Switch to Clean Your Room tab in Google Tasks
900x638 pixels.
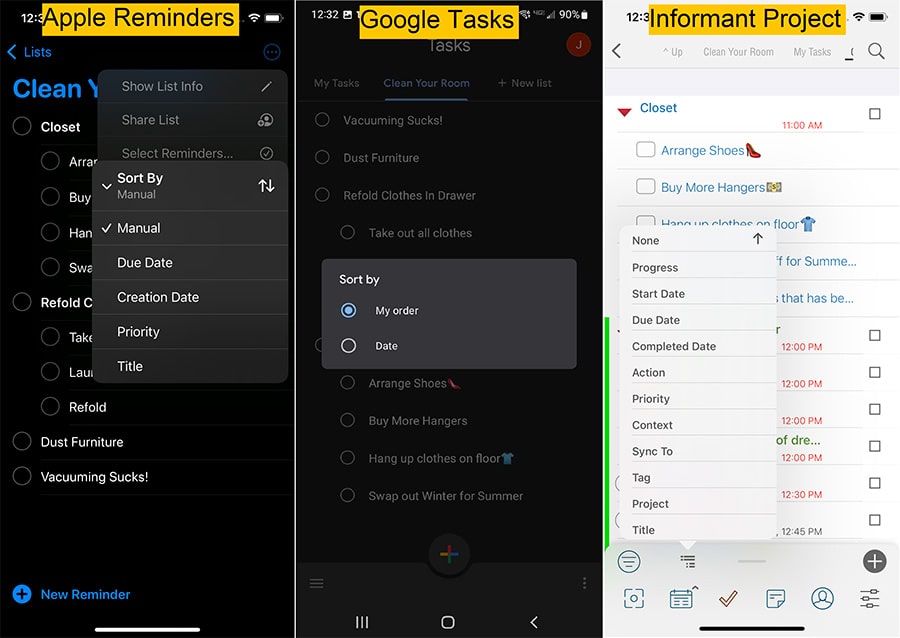tap(426, 83)
